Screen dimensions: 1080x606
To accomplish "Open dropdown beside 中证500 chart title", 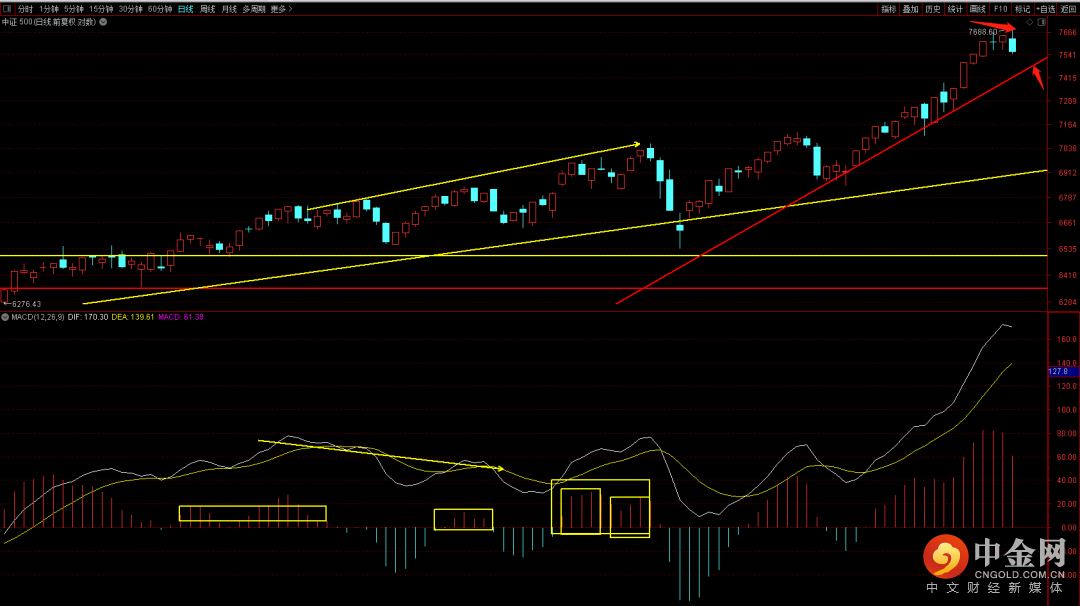I will 103,22.
